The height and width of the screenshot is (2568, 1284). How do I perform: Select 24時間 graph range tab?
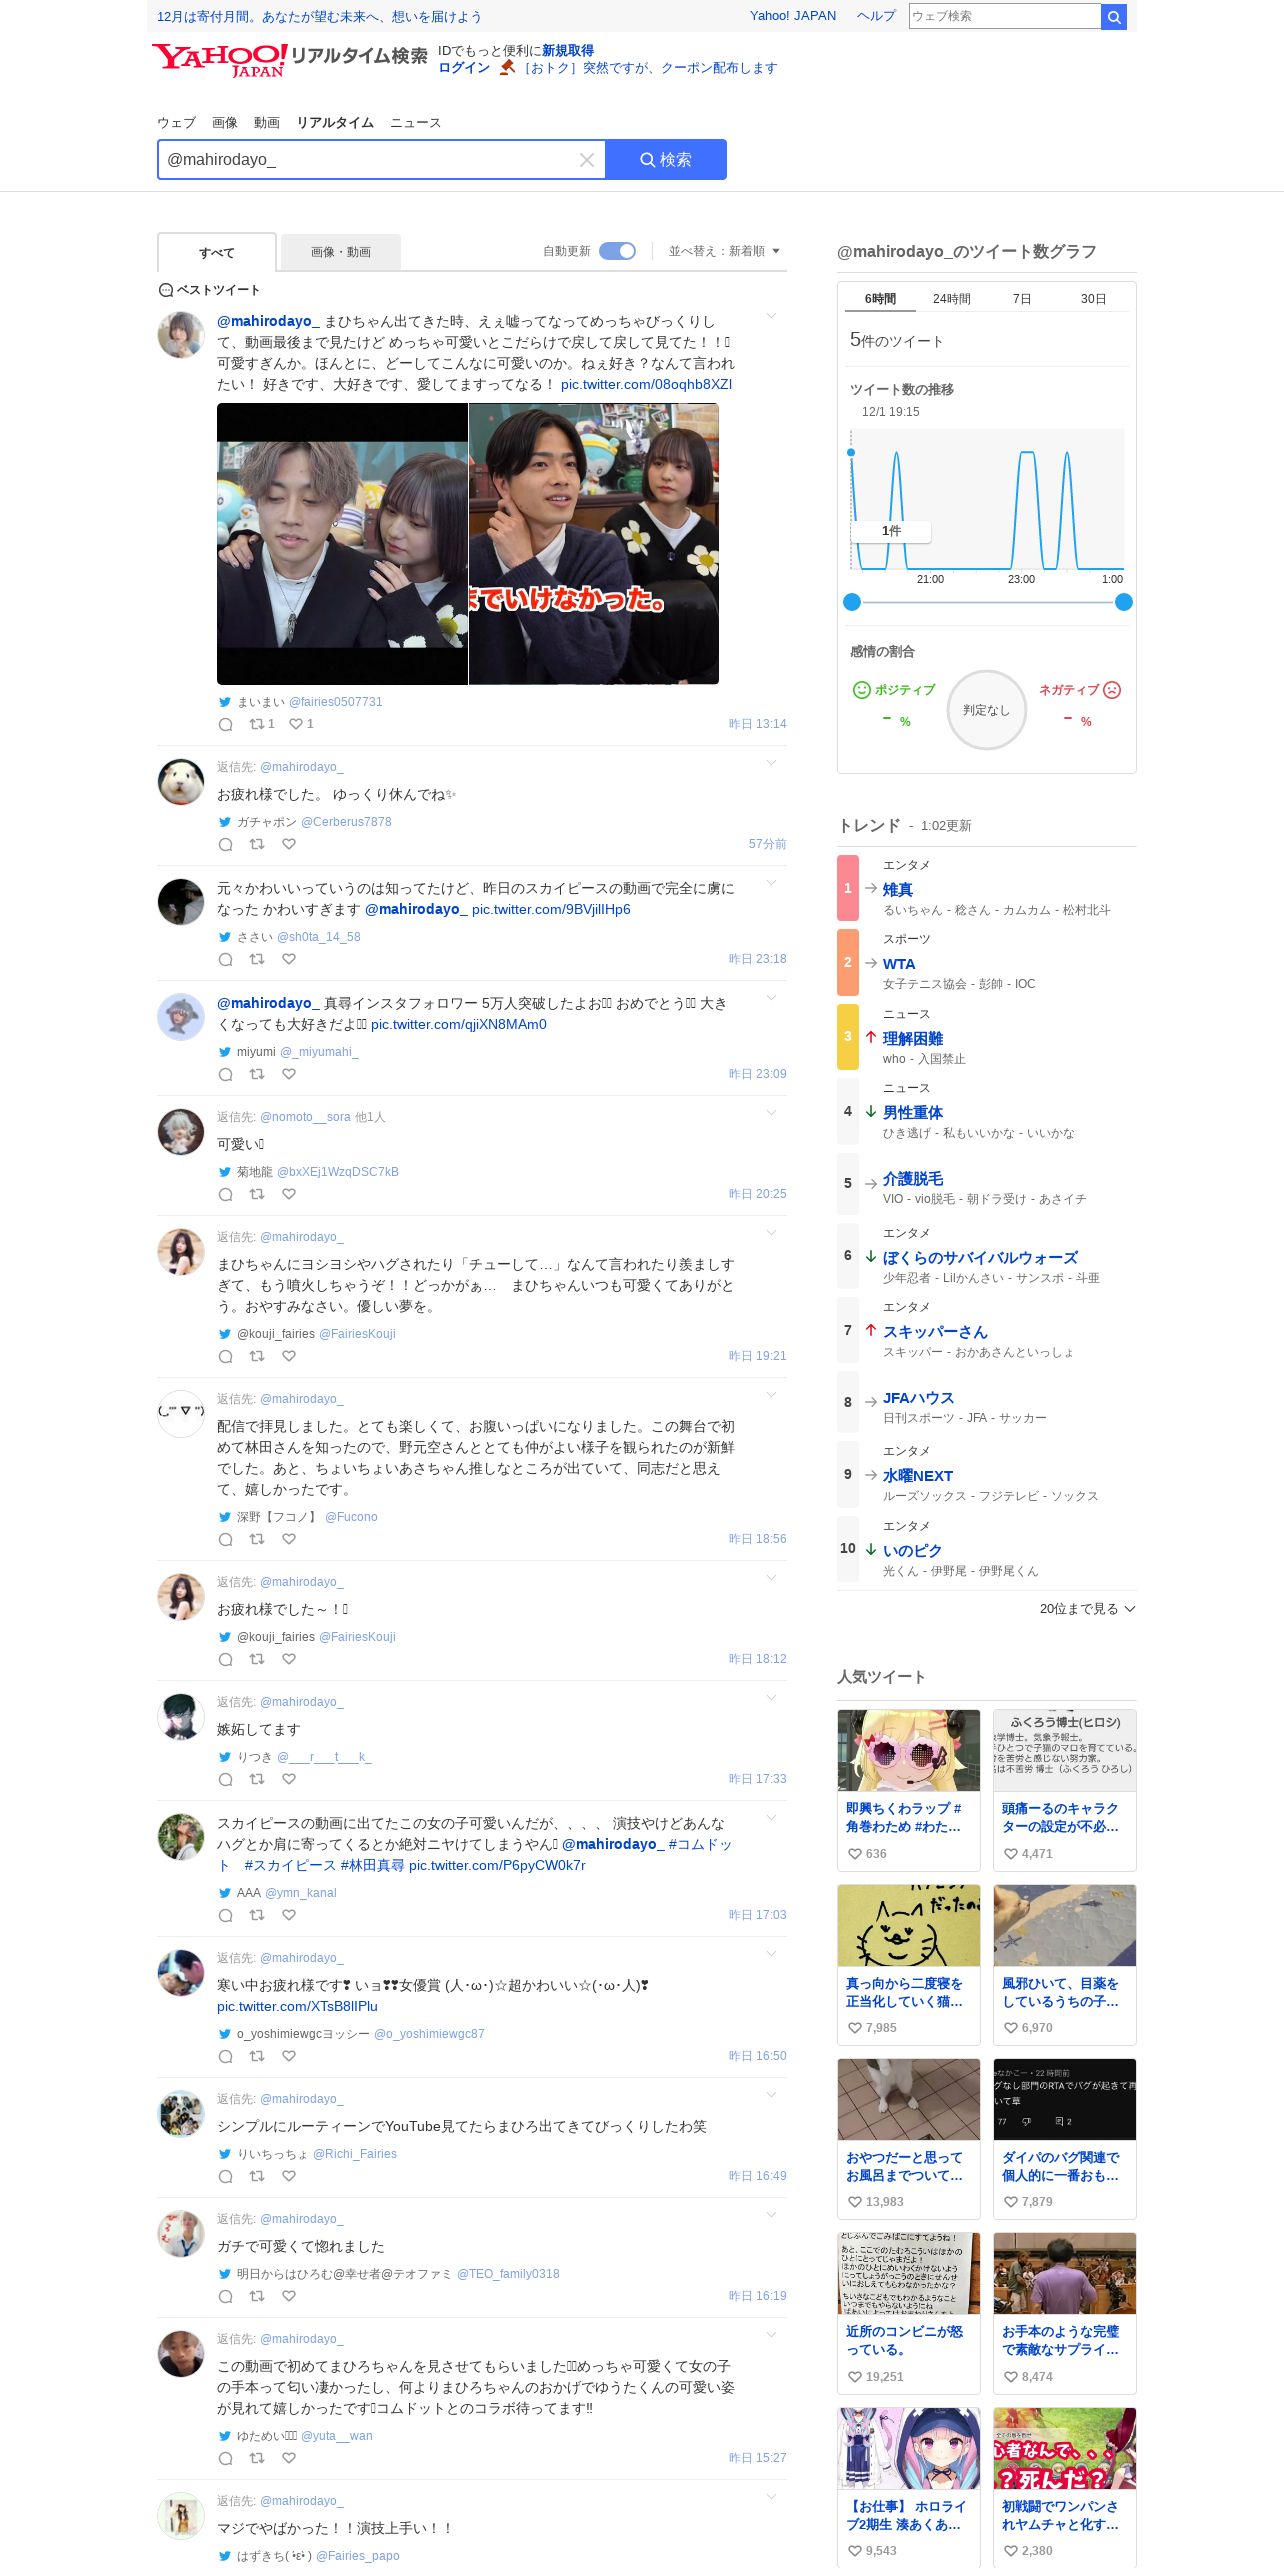coord(952,299)
